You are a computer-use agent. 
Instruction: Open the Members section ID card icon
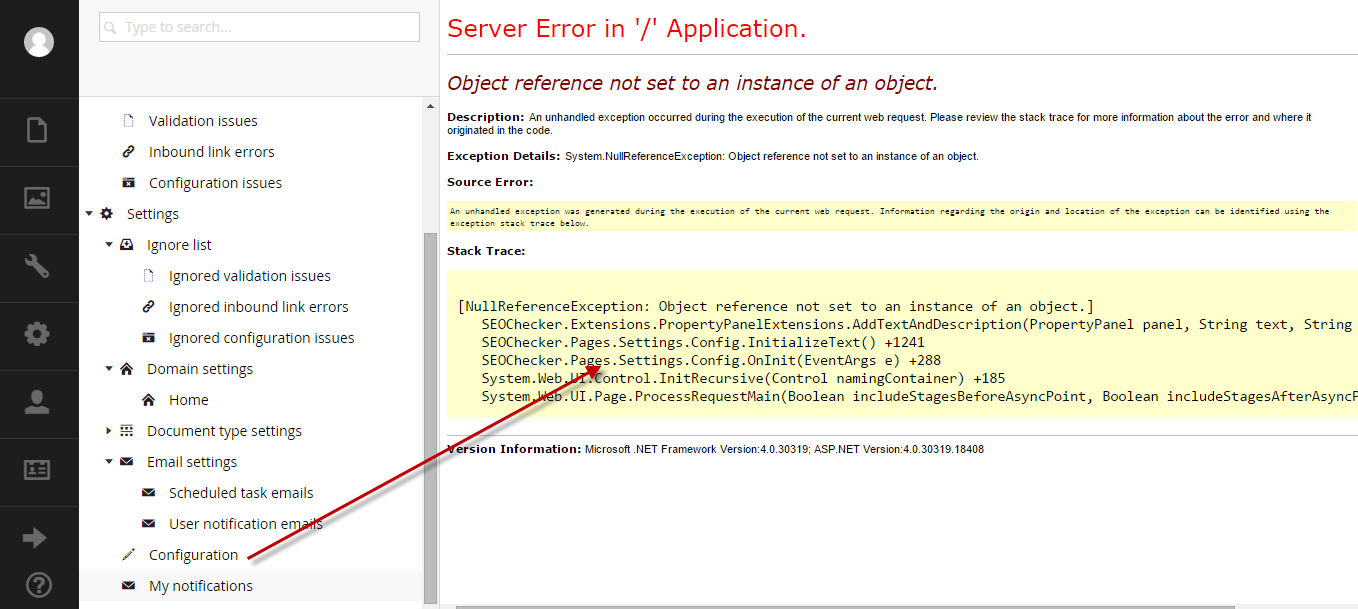point(37,470)
